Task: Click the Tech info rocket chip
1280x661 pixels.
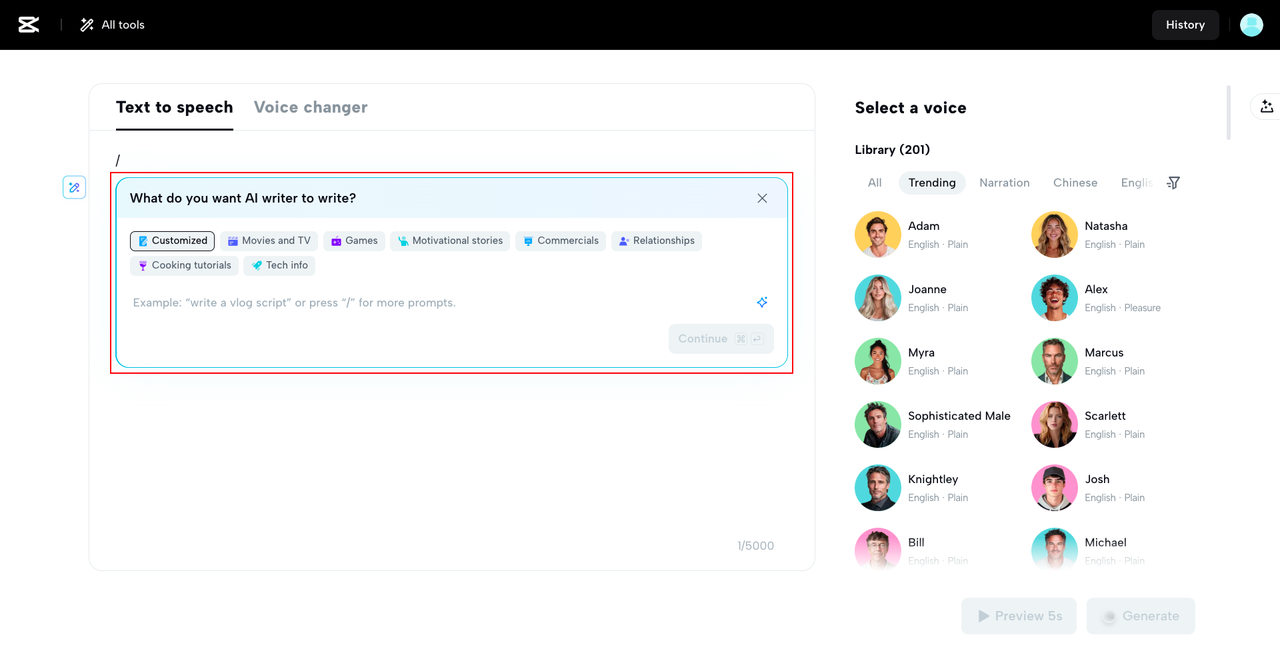Action: (279, 265)
